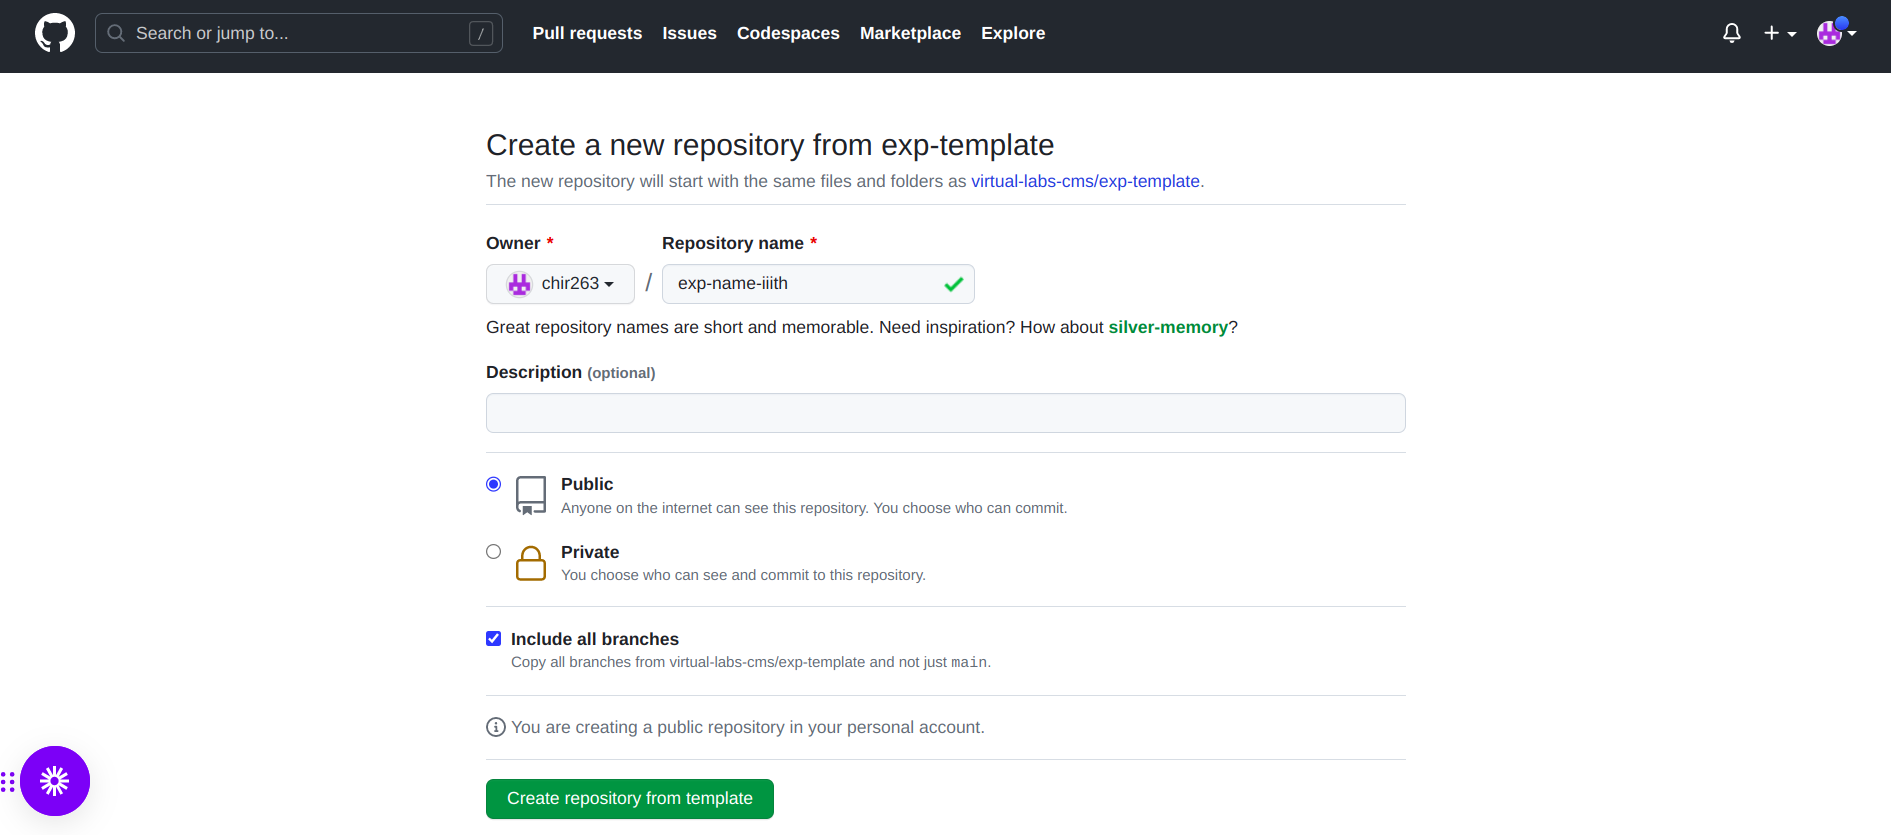
Task: Click Create repository from template
Action: (x=630, y=799)
